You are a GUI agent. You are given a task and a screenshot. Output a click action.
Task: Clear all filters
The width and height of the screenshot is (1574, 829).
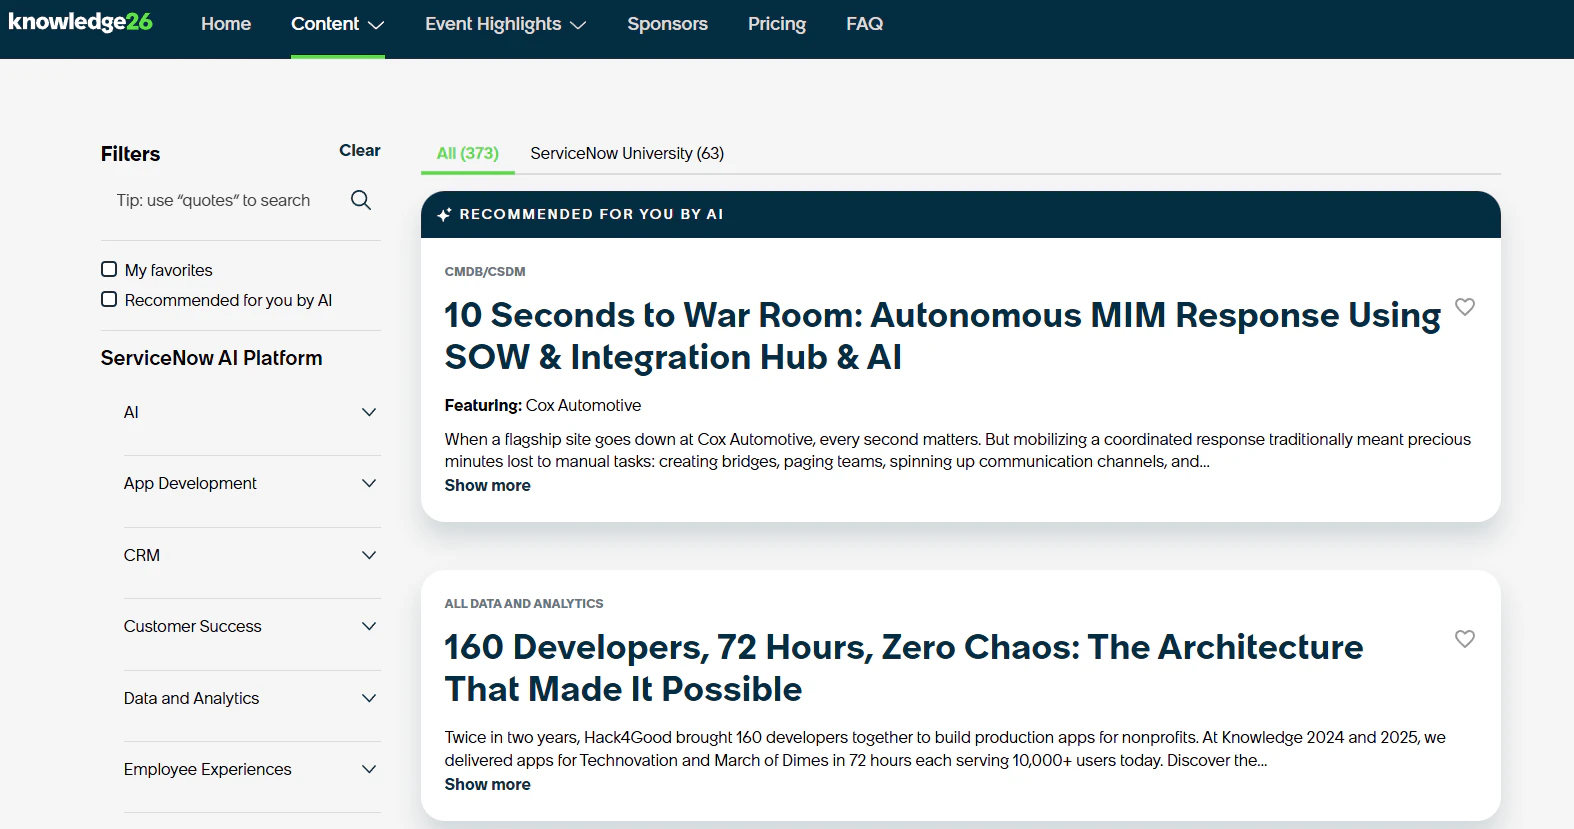pos(359,150)
